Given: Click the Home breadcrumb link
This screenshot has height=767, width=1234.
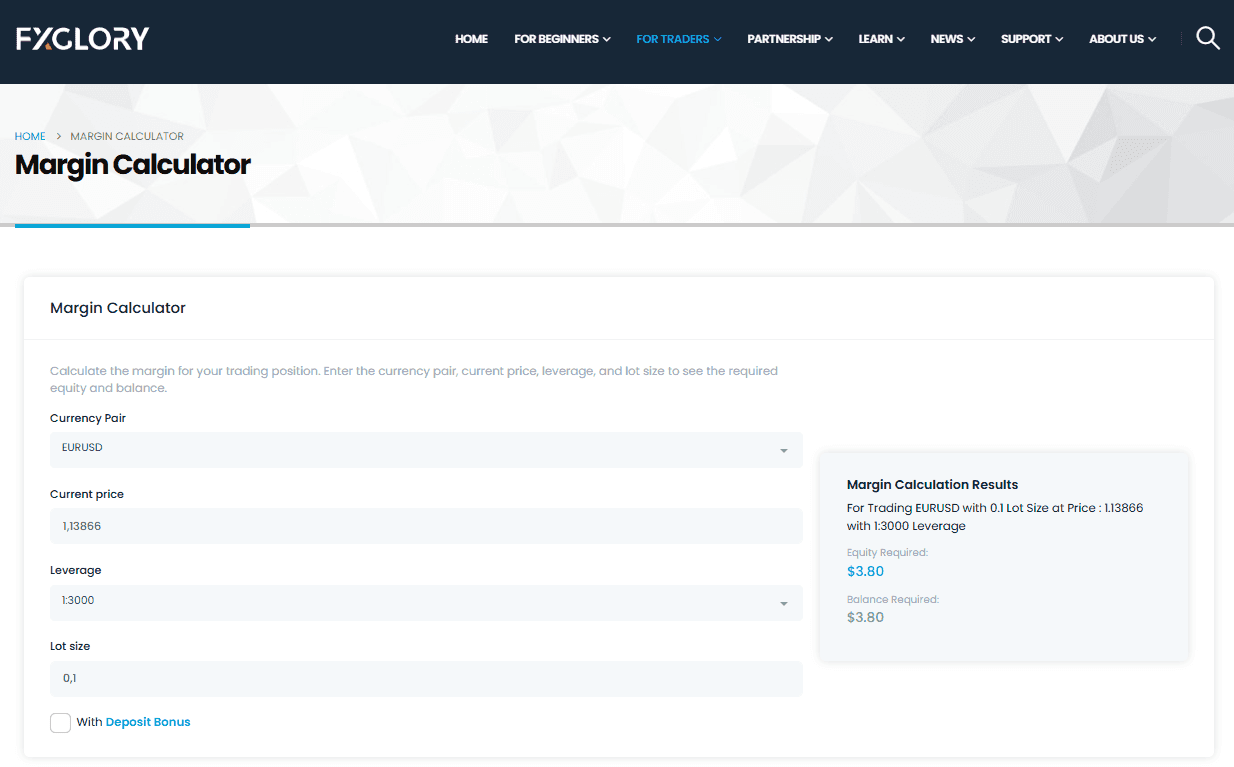Looking at the screenshot, I should [x=30, y=136].
